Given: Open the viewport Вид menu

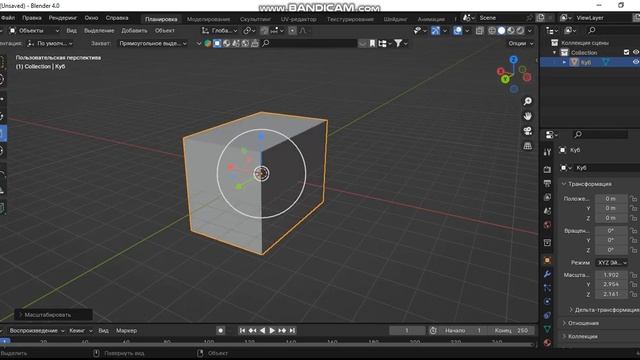Looking at the screenshot, I should coord(71,31).
